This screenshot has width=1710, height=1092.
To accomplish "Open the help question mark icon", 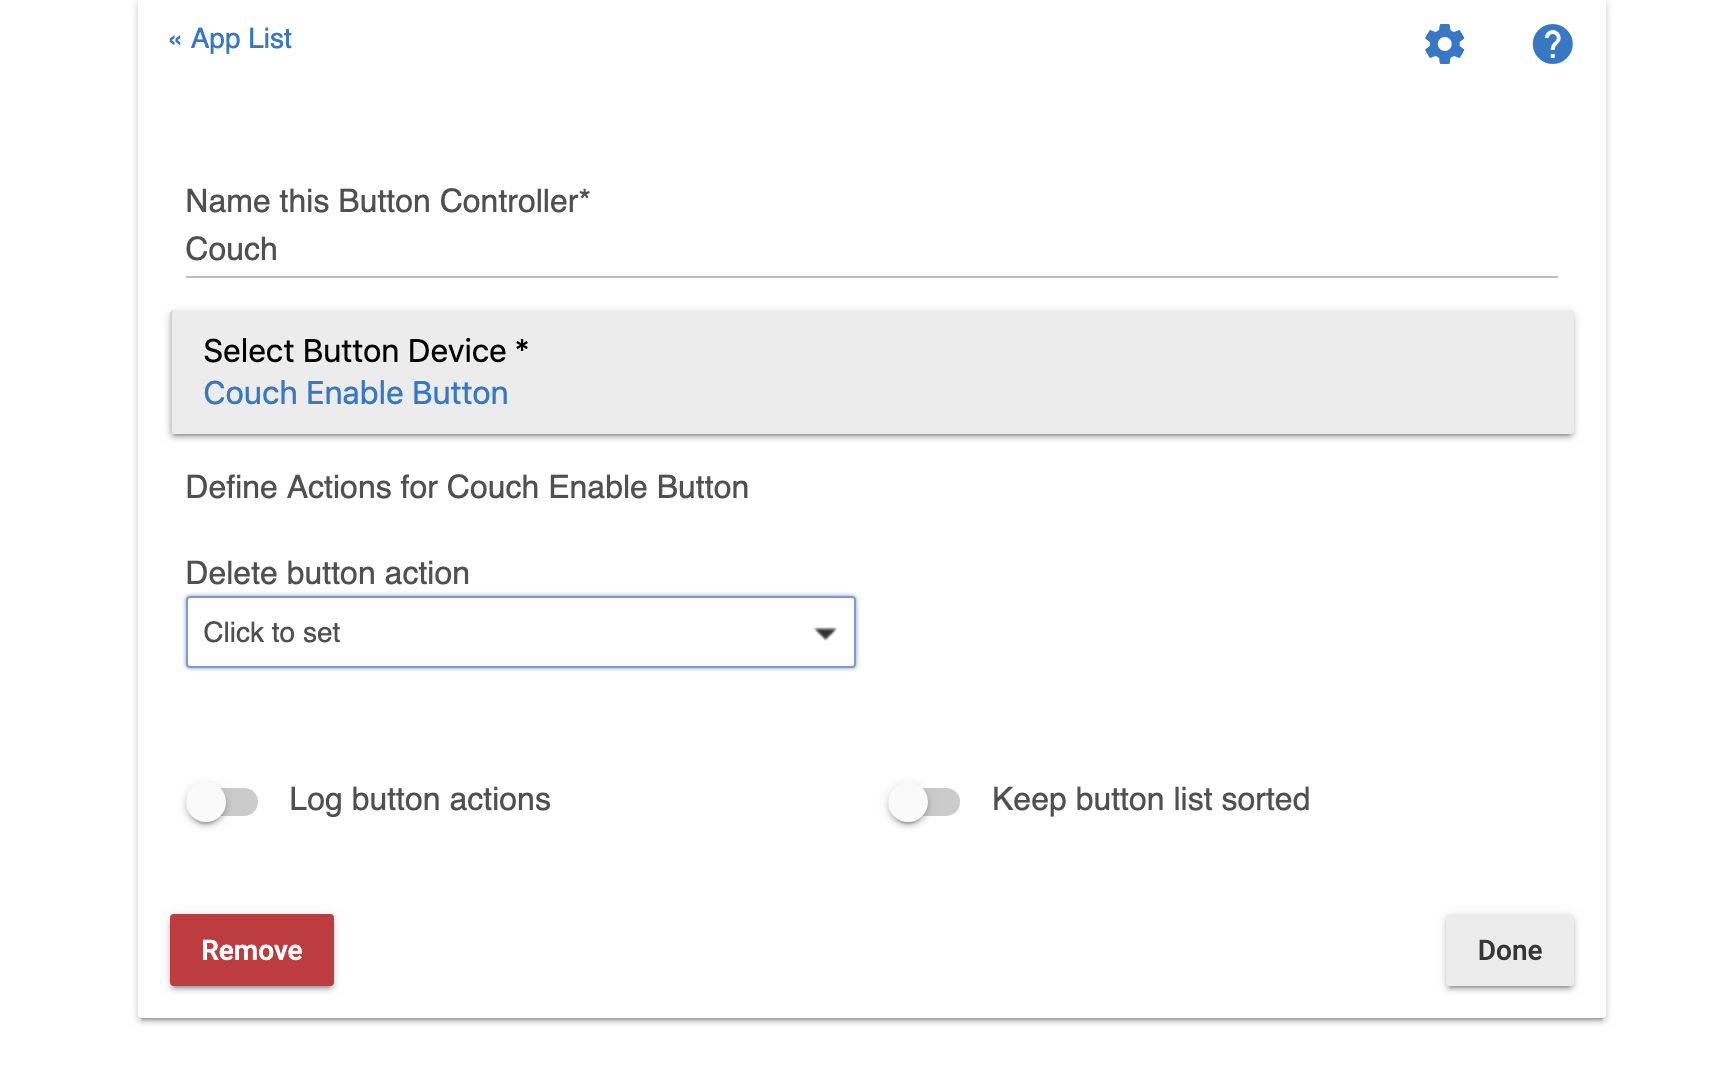I will tap(1552, 44).
